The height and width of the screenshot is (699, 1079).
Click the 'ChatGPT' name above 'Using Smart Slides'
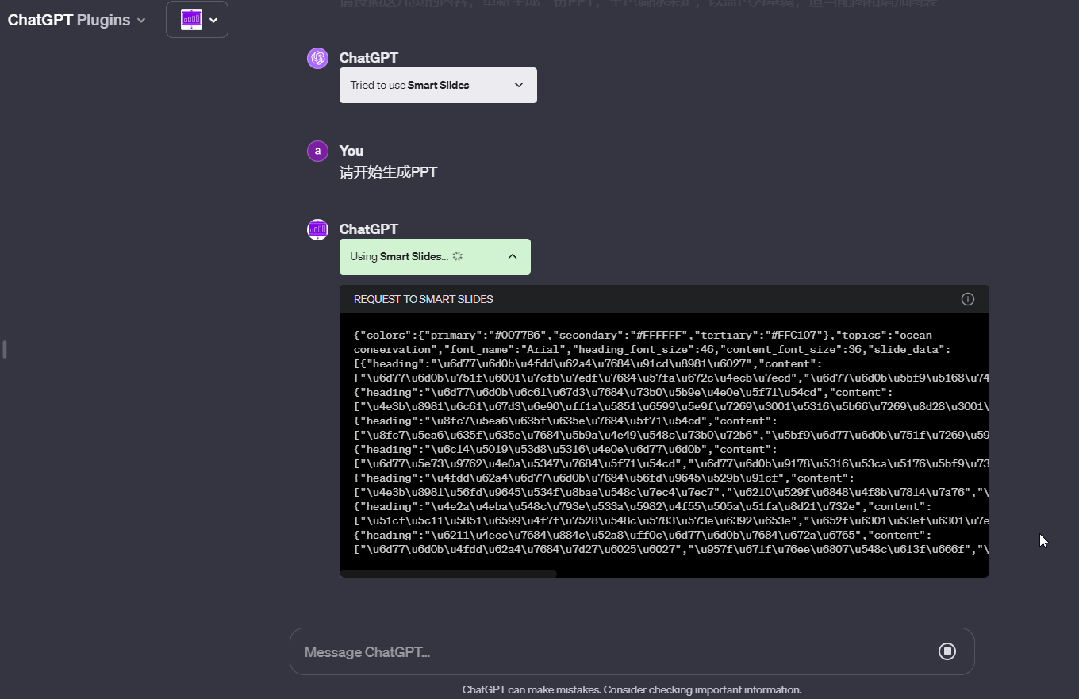coord(368,229)
